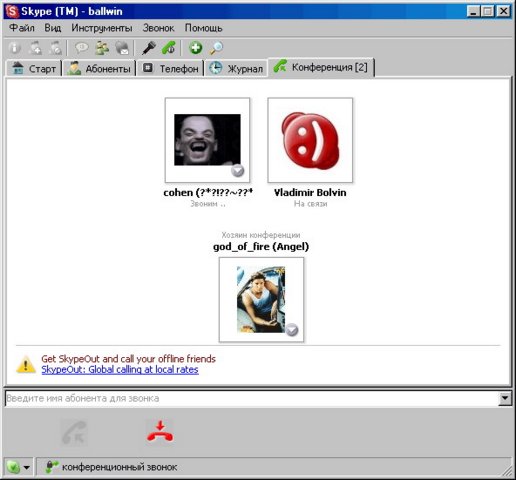
Task: Click the send voicemail icon
Action: click(x=122, y=48)
